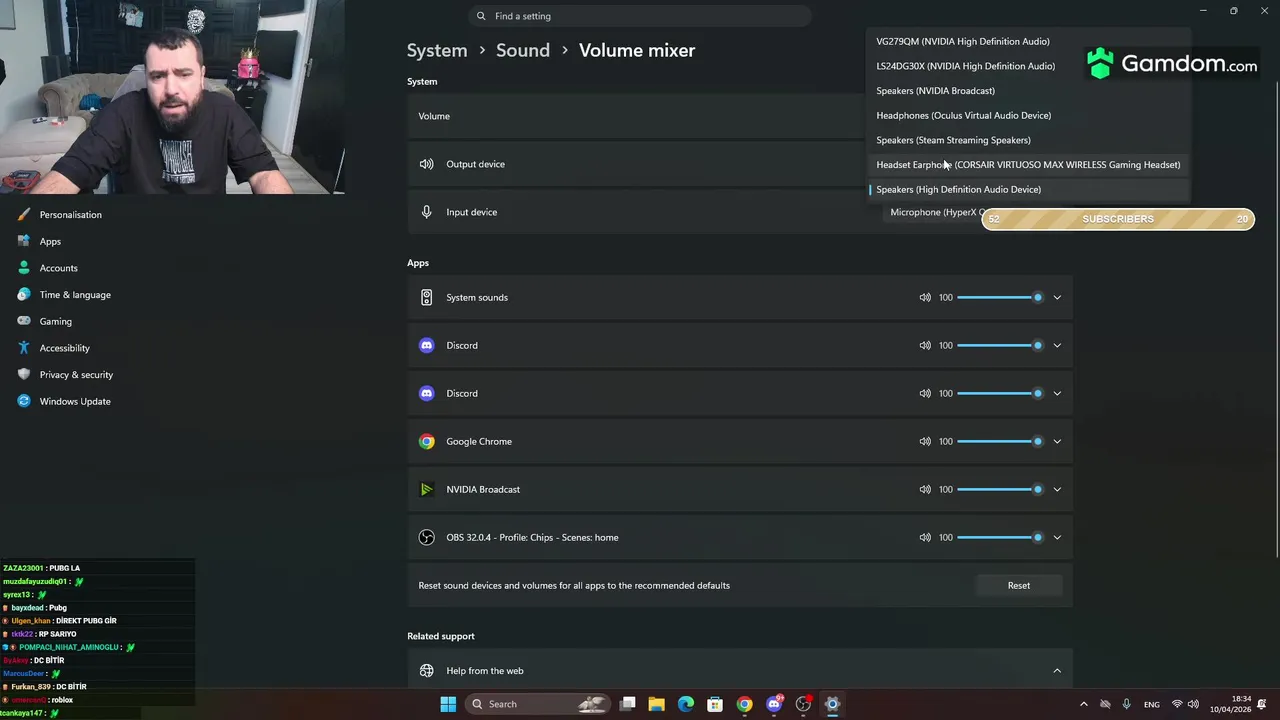Choose Speakers (NVIDIA Broadcast) output
This screenshot has width=1280, height=720.
coord(1028,91)
